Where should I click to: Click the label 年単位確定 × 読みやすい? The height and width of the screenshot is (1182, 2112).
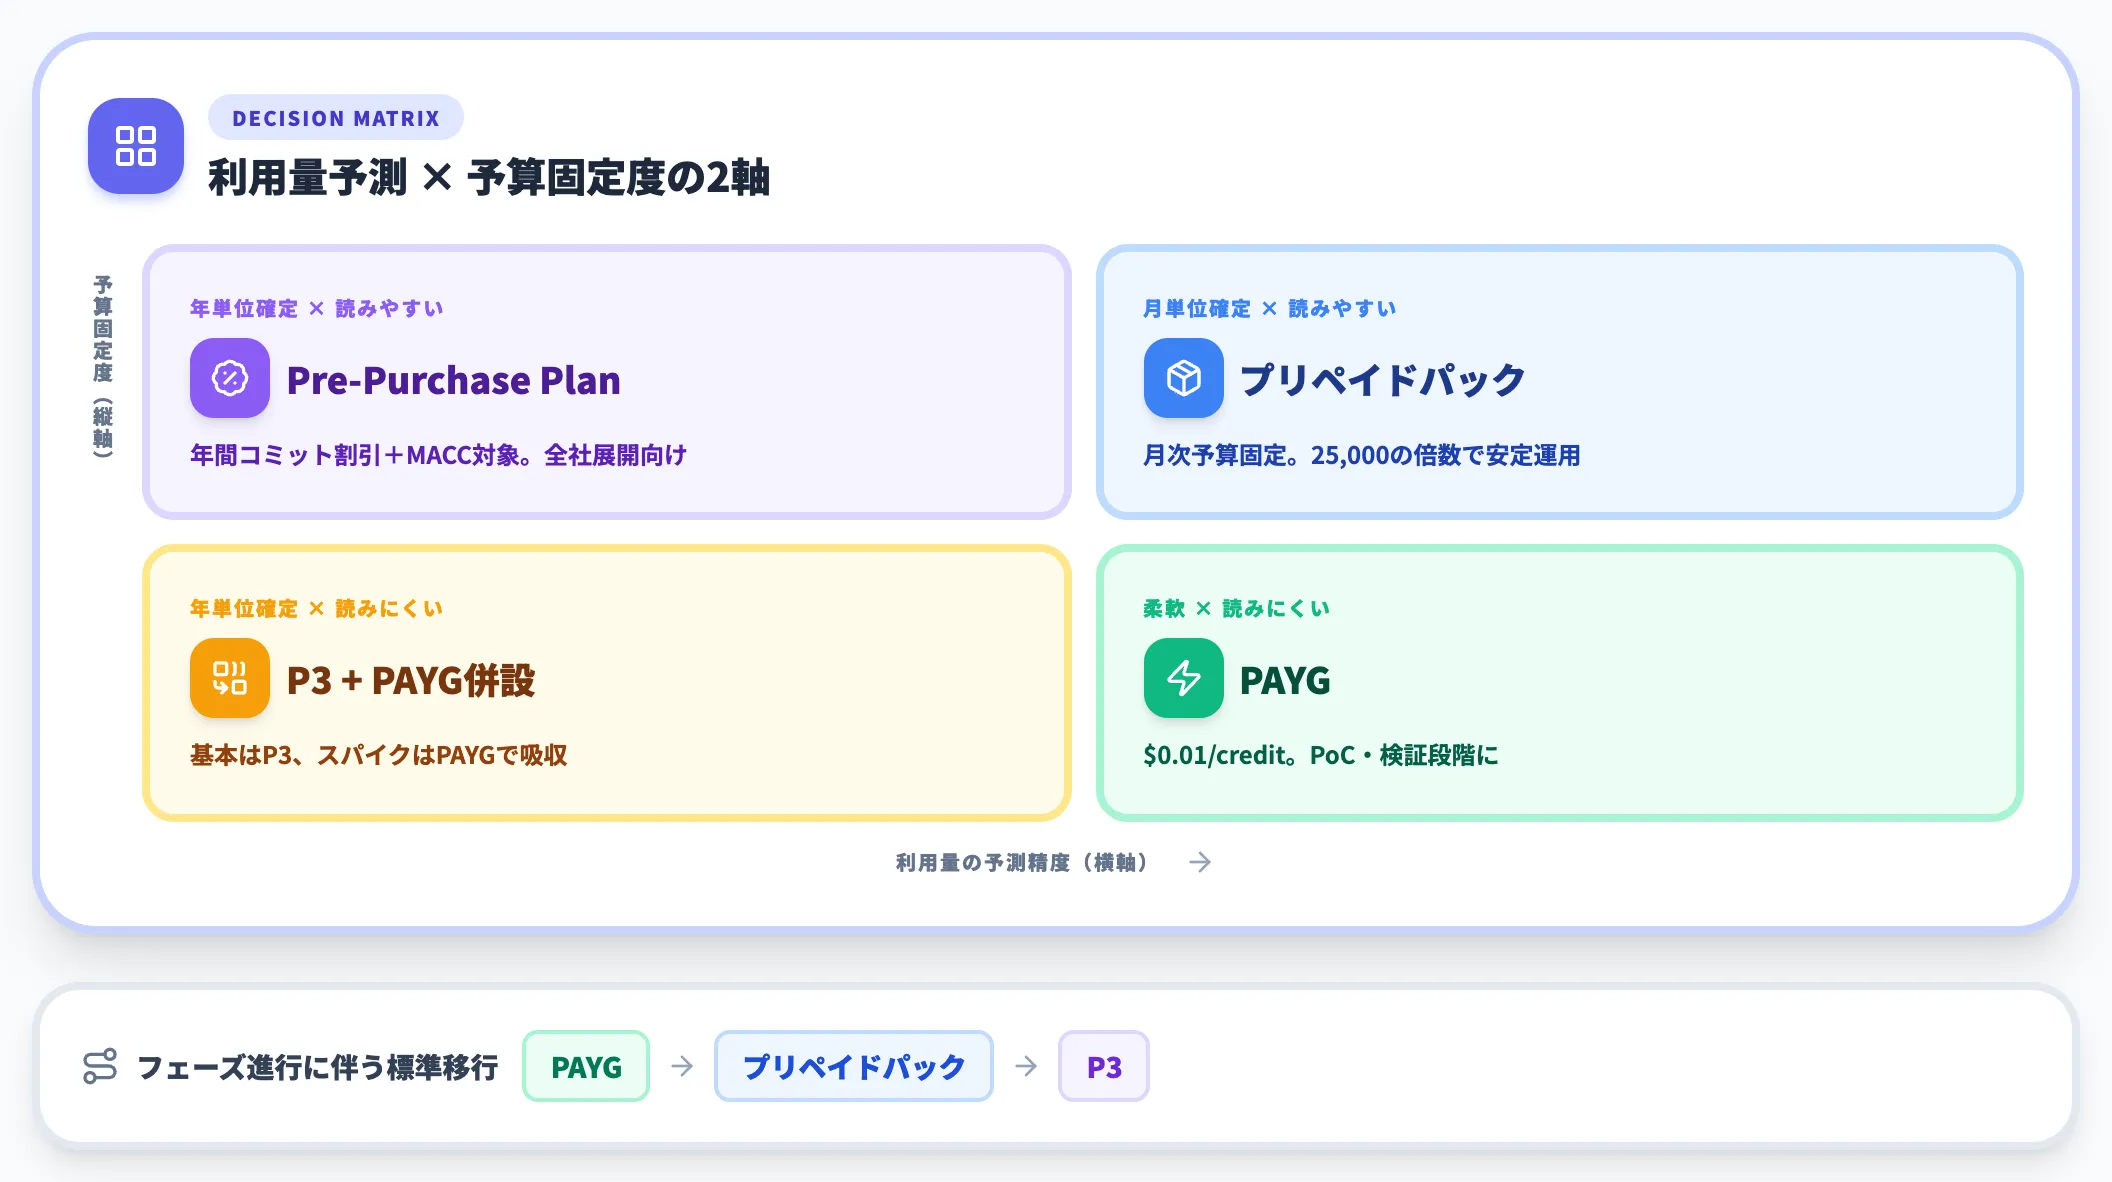pyautogui.click(x=317, y=308)
